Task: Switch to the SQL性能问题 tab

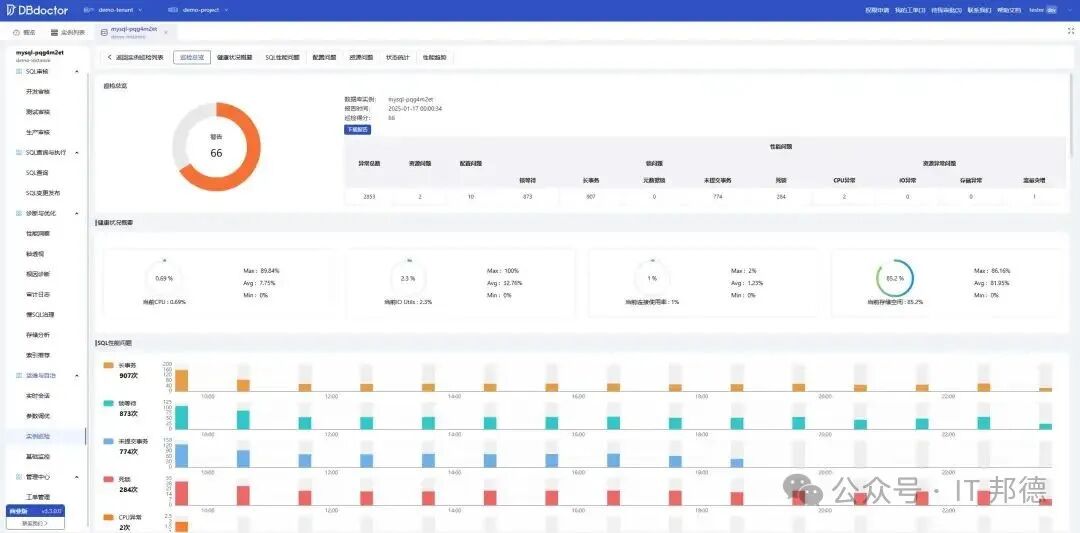Action: coord(282,58)
